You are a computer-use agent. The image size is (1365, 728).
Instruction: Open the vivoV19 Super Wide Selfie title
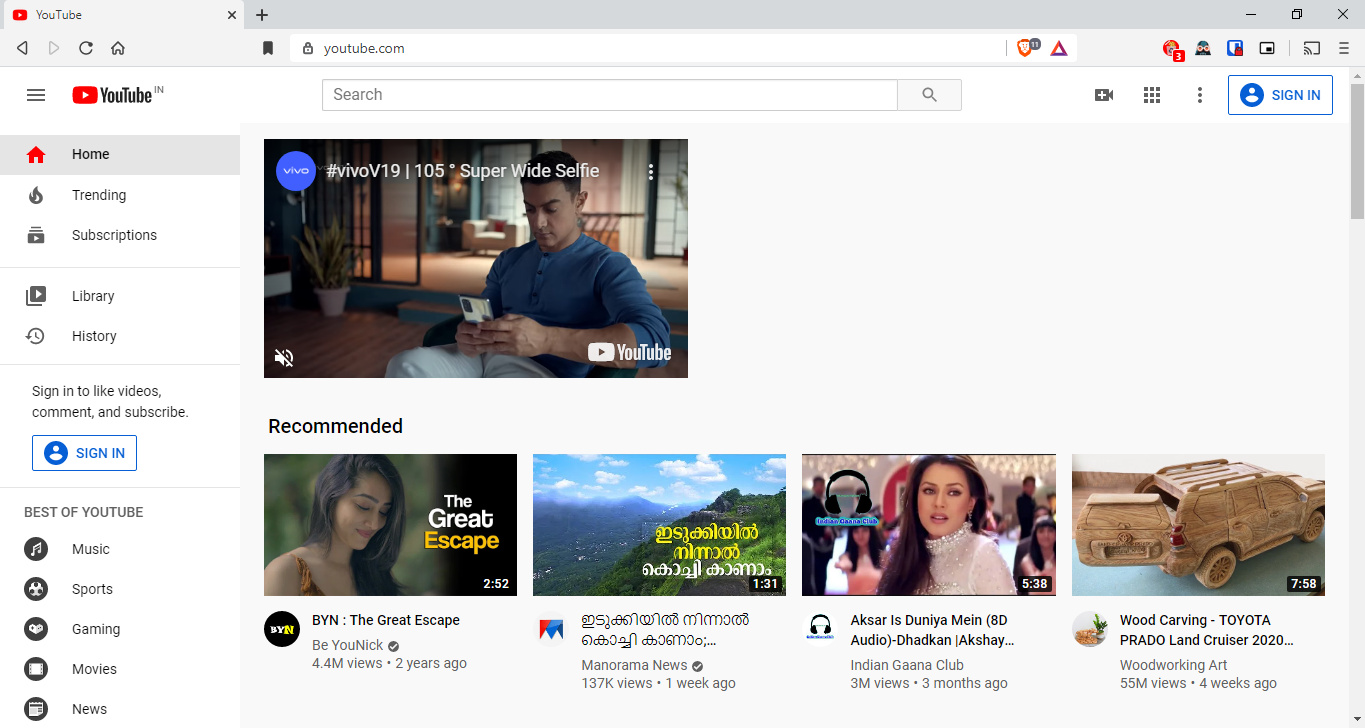tap(463, 171)
